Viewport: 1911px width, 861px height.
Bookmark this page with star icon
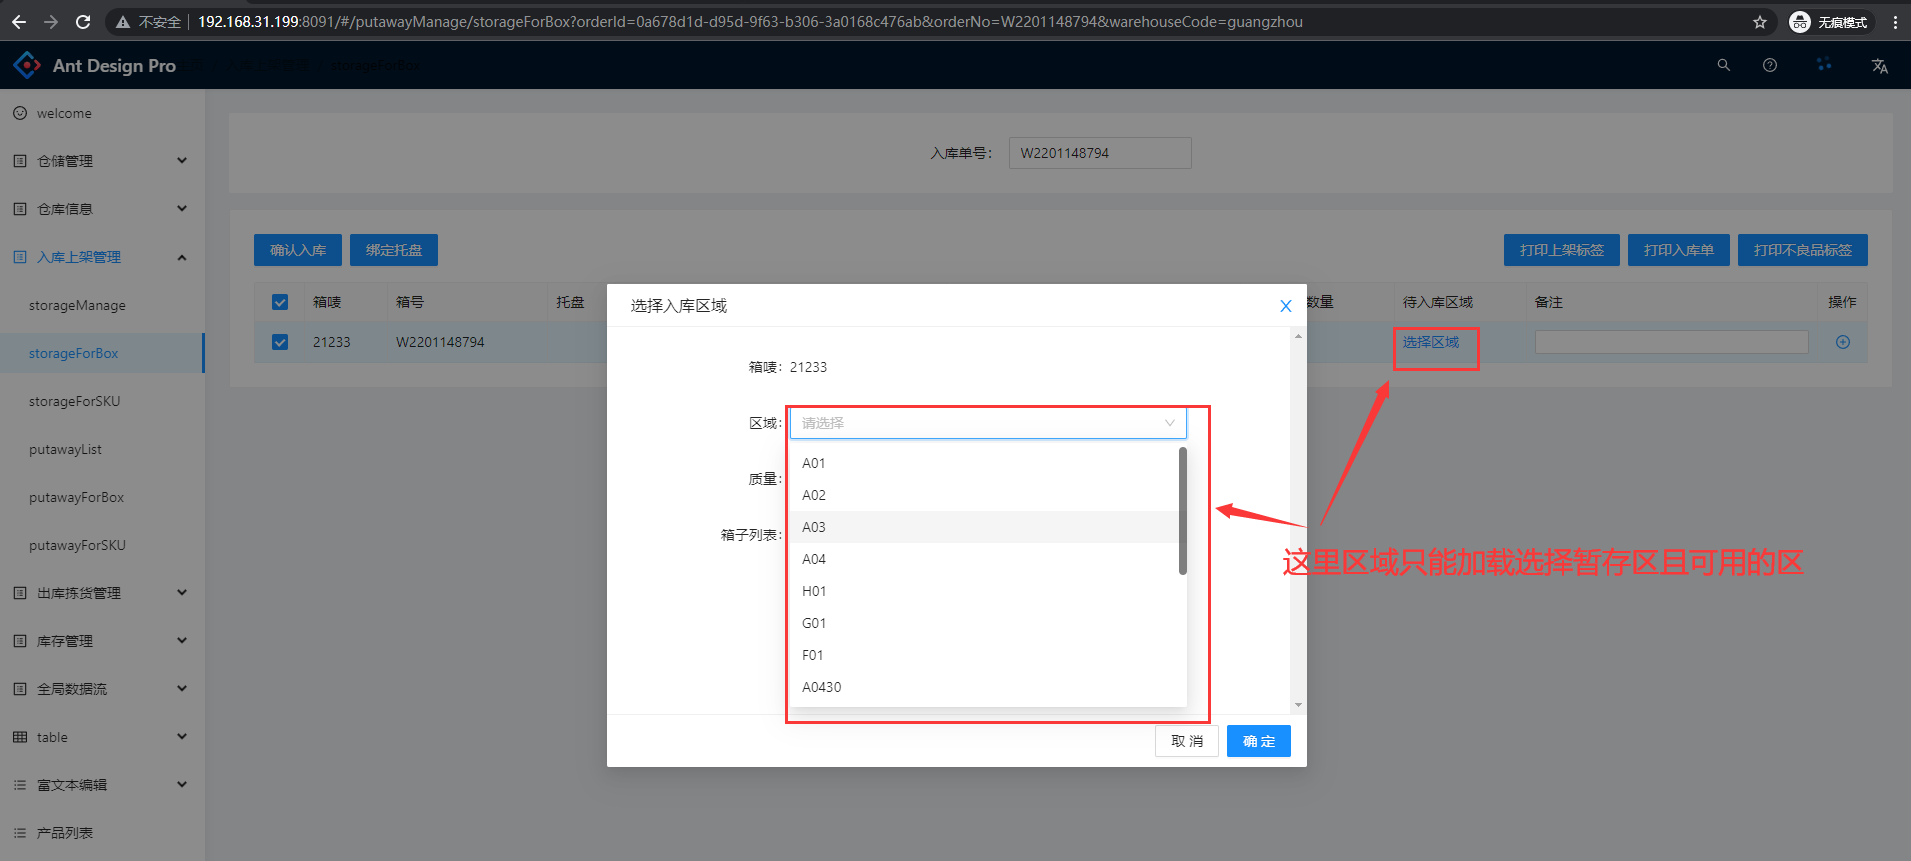(x=1759, y=22)
